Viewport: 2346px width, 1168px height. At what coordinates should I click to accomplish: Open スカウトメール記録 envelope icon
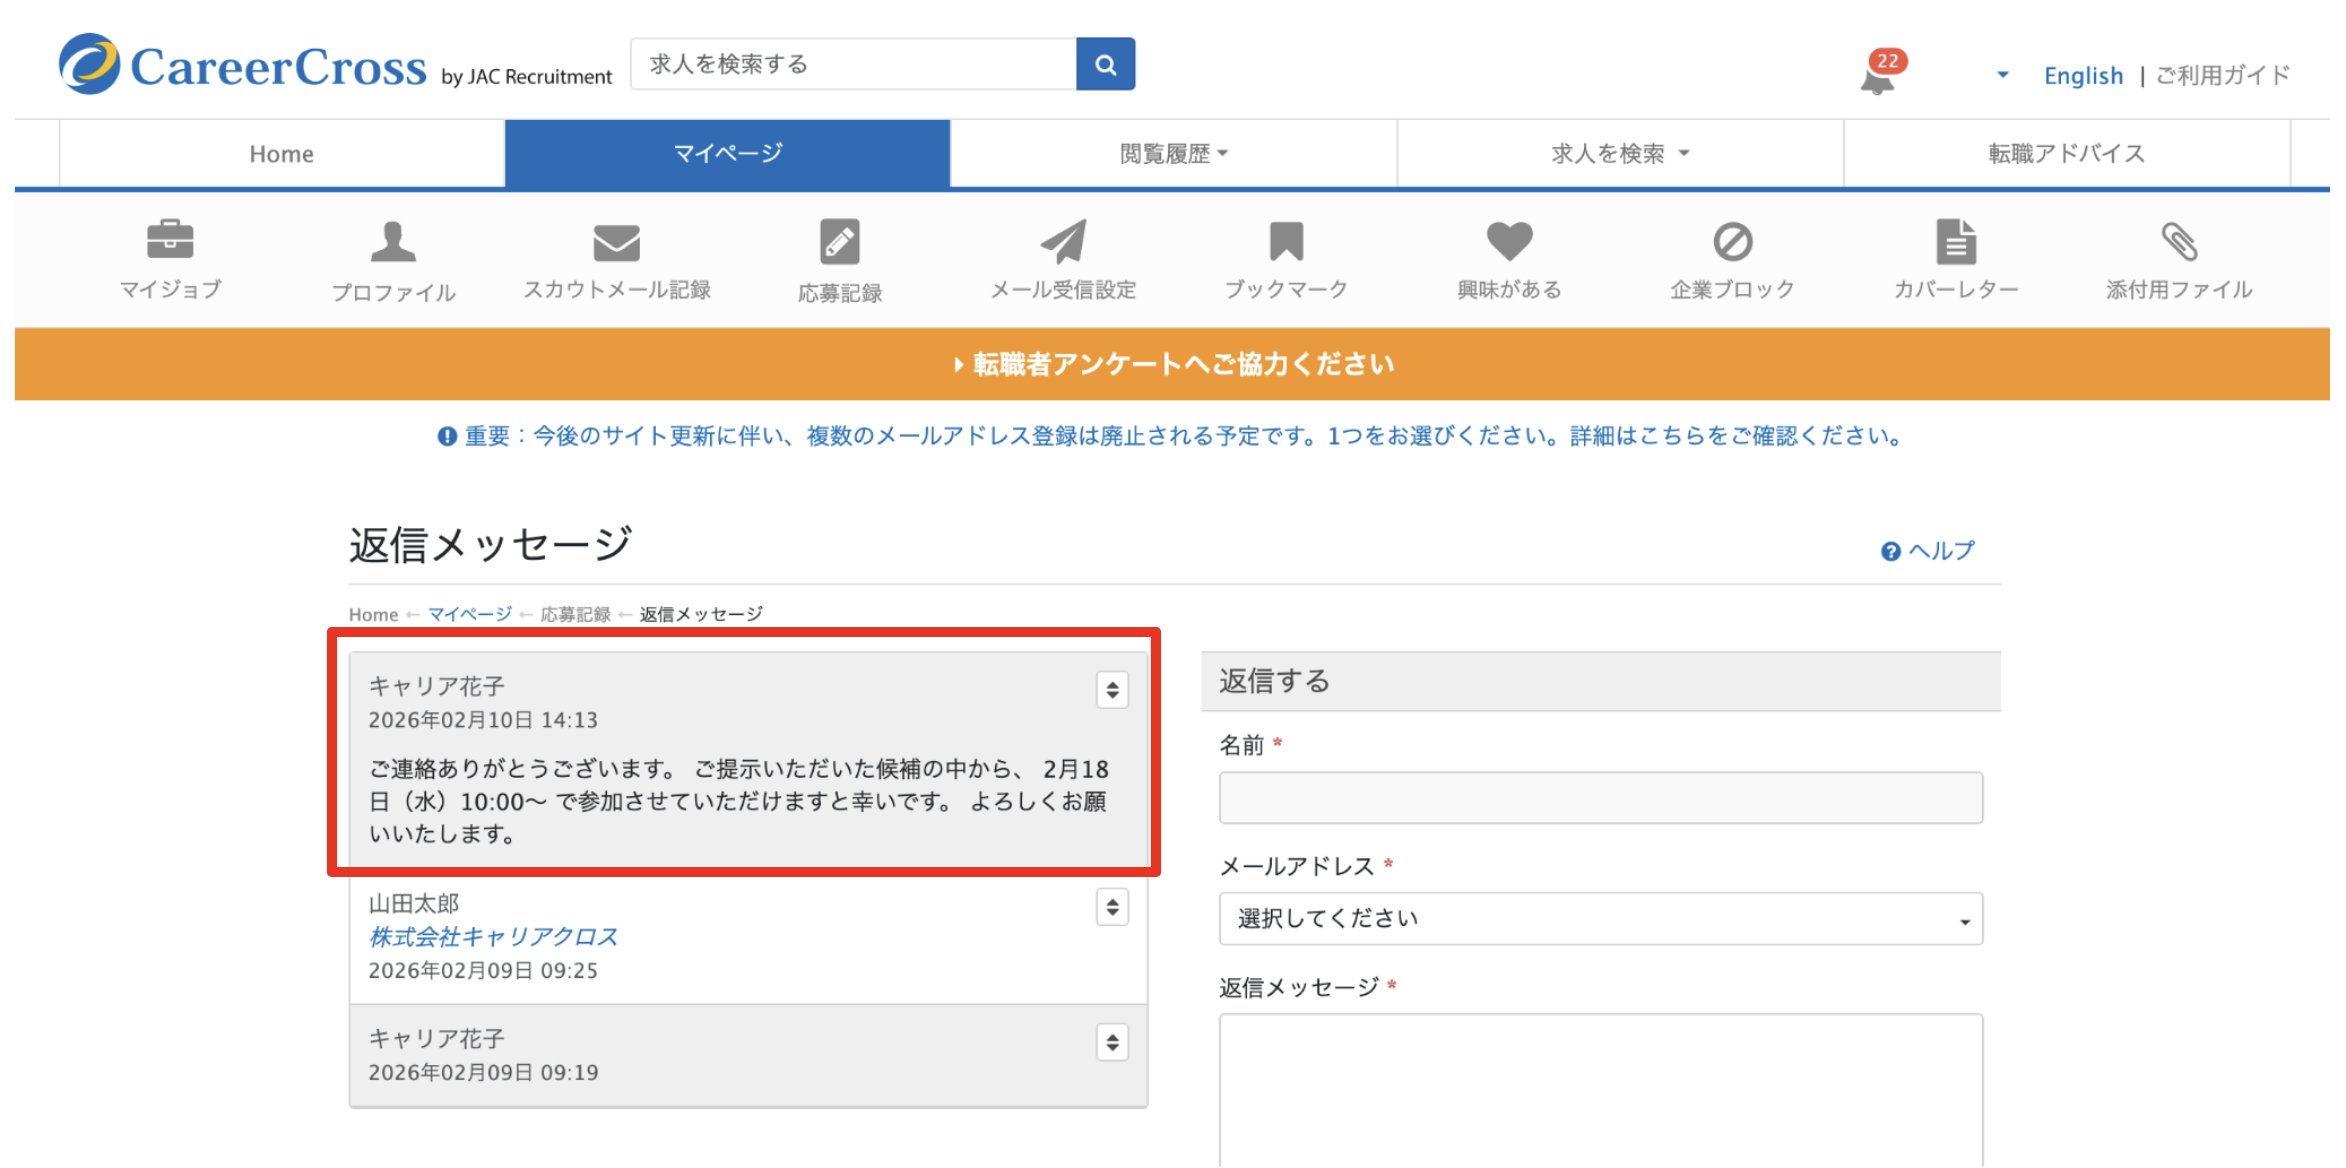[x=616, y=241]
